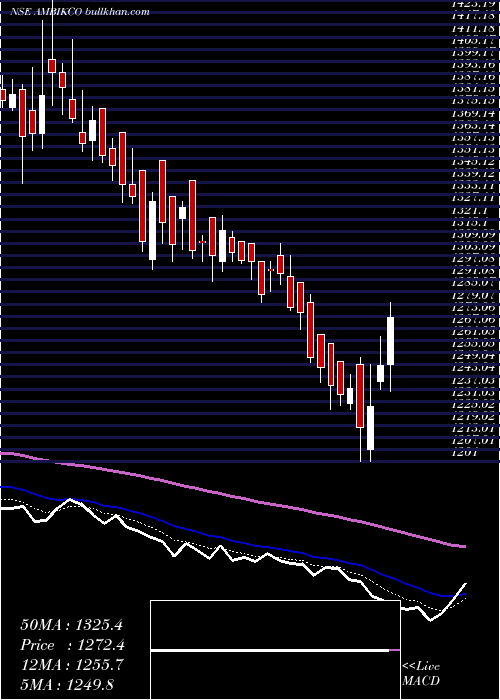The height and width of the screenshot is (700, 500).
Task: Click the 1309.09 price axis label
Action: click(473, 234)
